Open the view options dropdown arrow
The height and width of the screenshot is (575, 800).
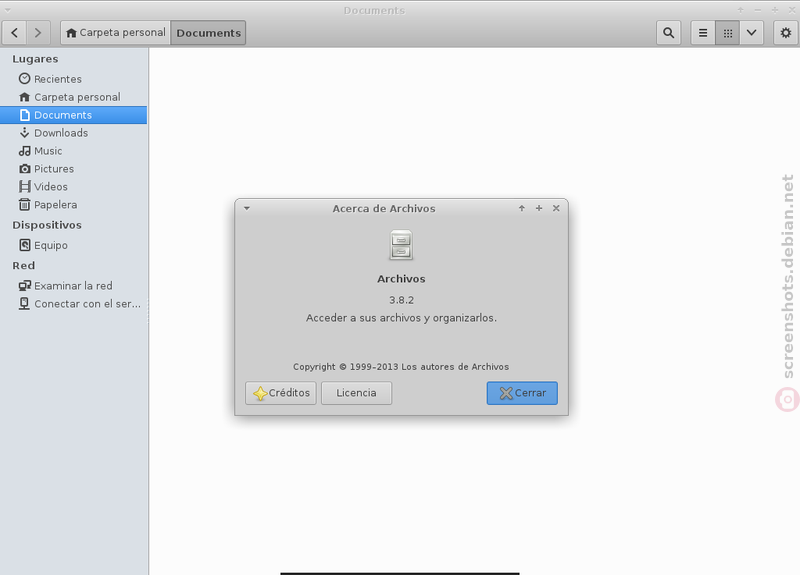tap(752, 33)
